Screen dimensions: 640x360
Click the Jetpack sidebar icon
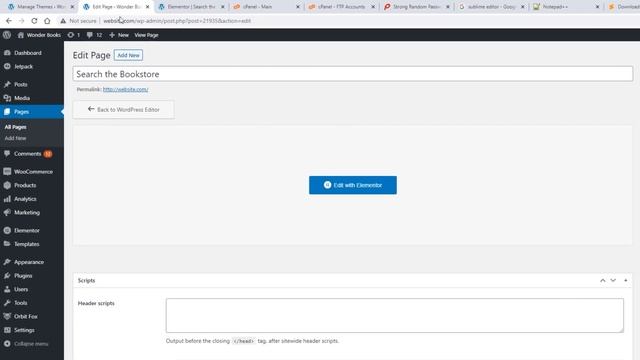[7, 66]
